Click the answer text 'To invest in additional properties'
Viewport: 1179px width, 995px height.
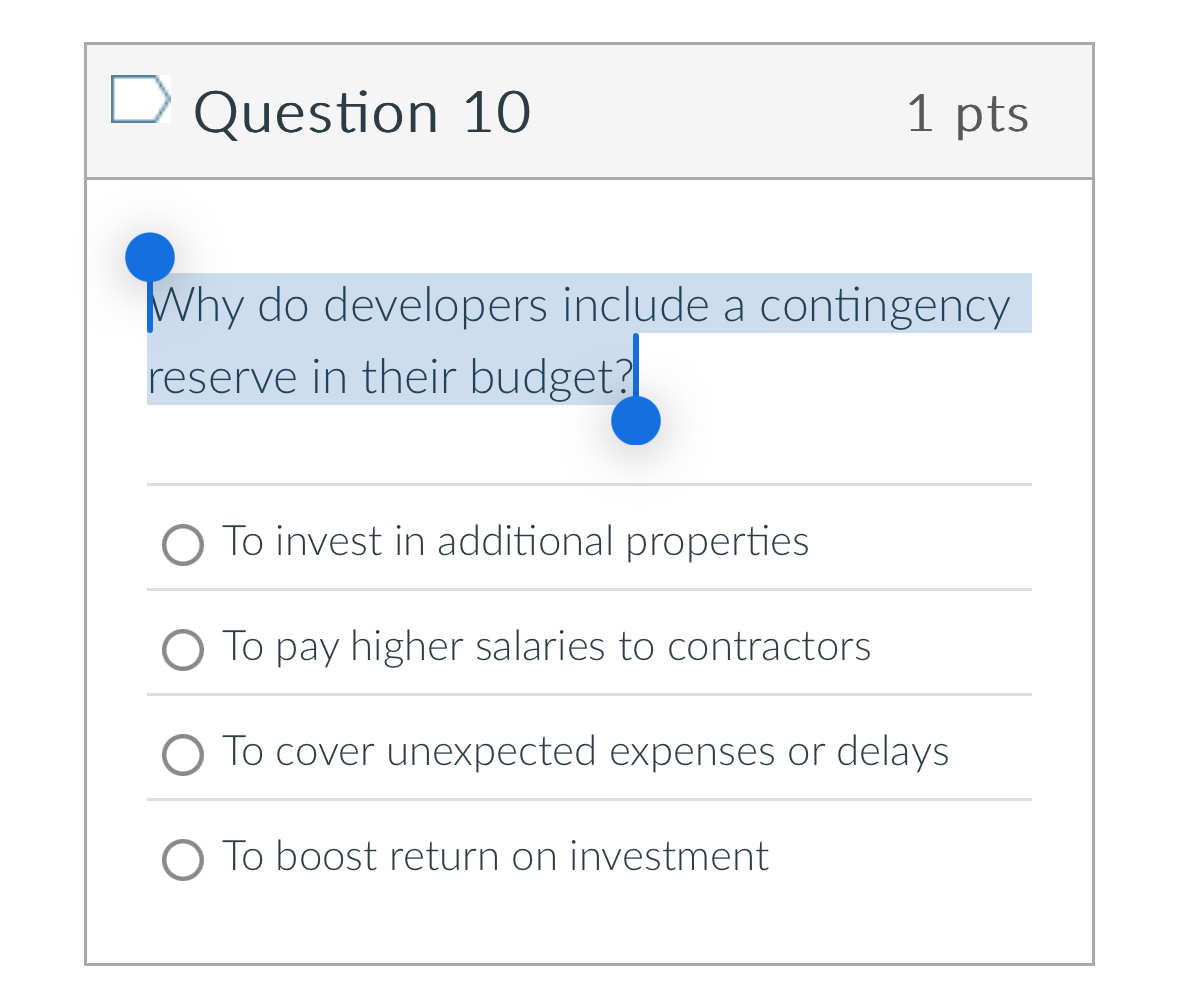coord(515,541)
